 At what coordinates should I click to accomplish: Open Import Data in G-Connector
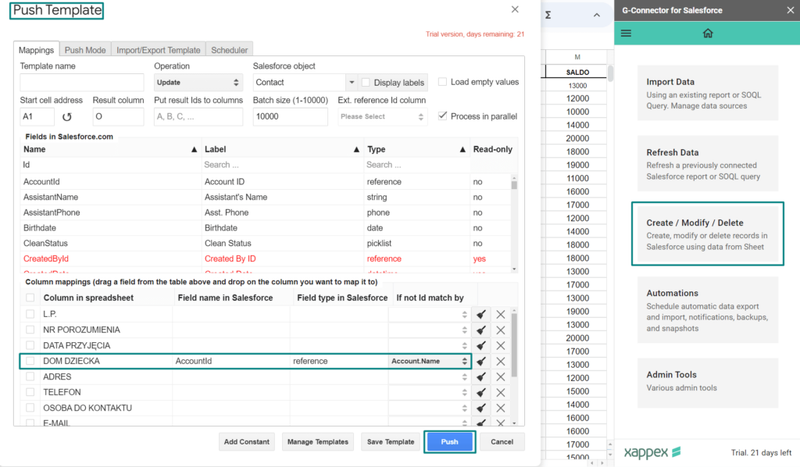[x=708, y=93]
